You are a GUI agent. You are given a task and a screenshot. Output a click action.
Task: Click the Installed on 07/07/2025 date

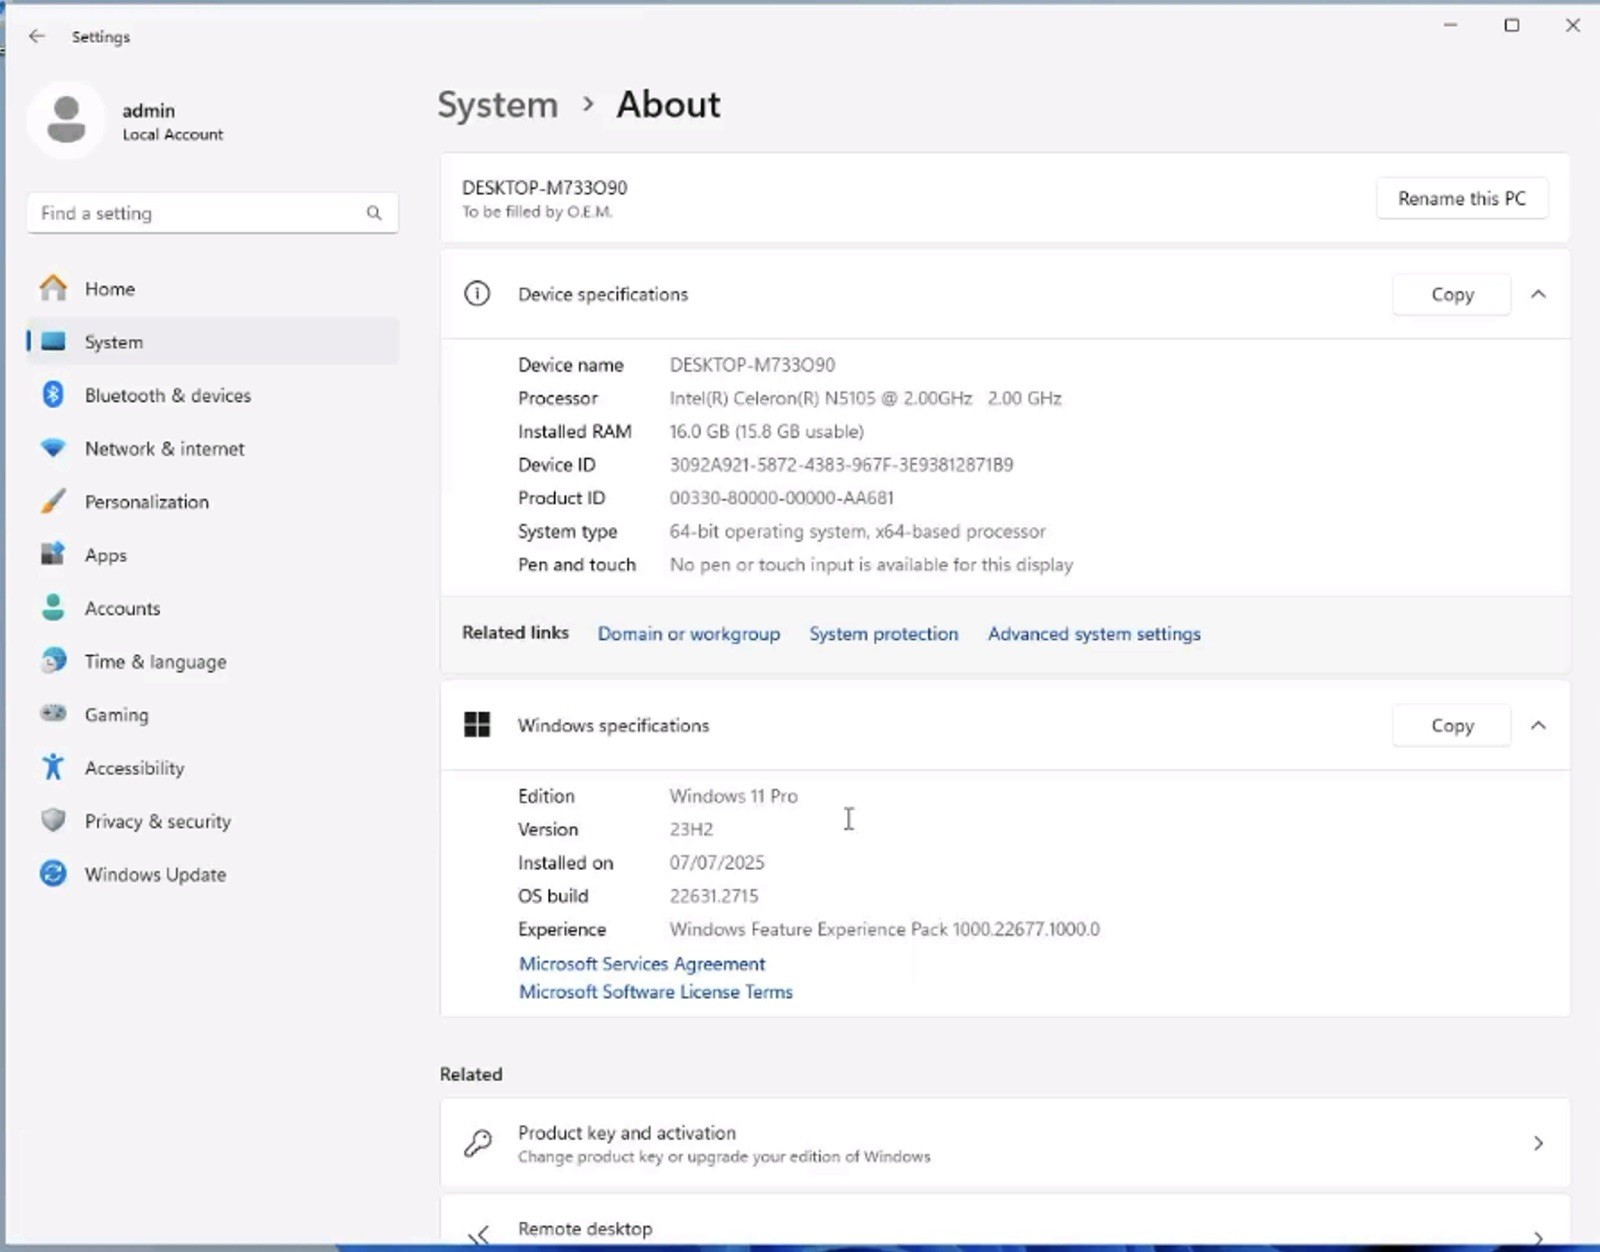click(716, 862)
